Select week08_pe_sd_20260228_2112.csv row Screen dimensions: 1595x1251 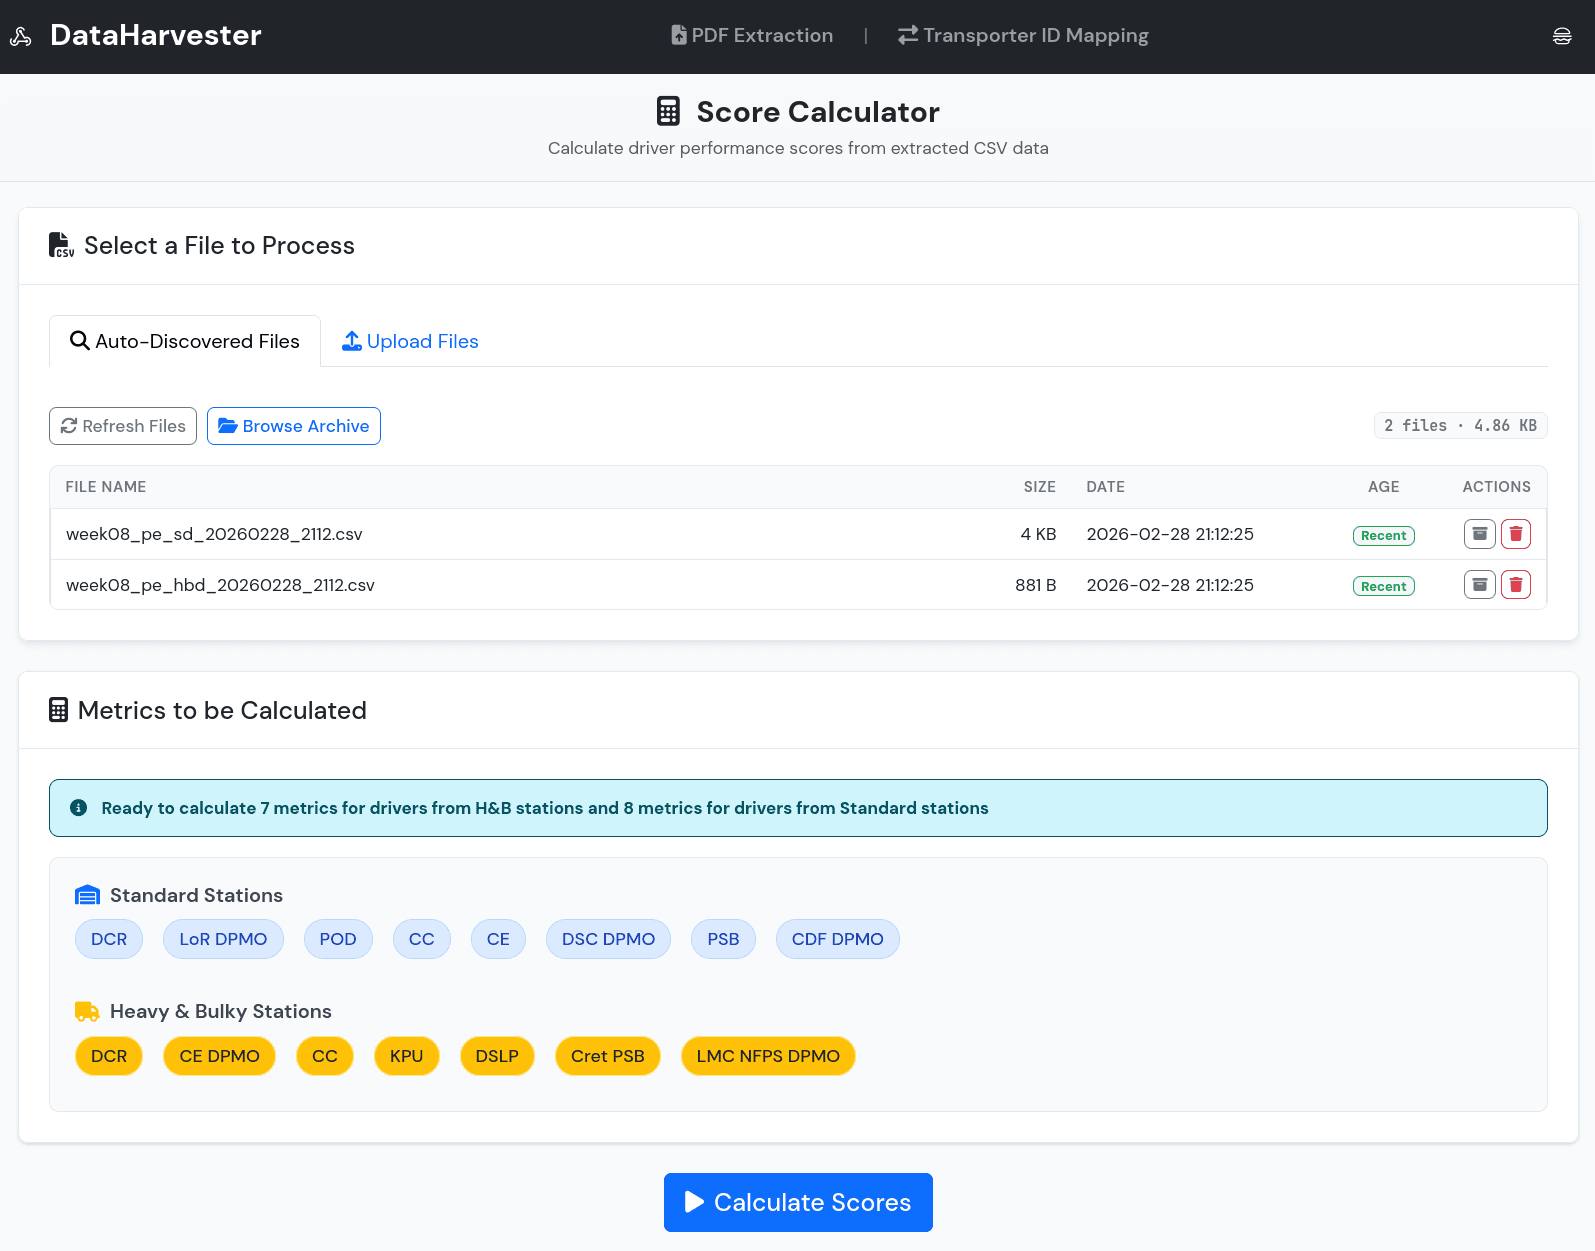point(798,534)
